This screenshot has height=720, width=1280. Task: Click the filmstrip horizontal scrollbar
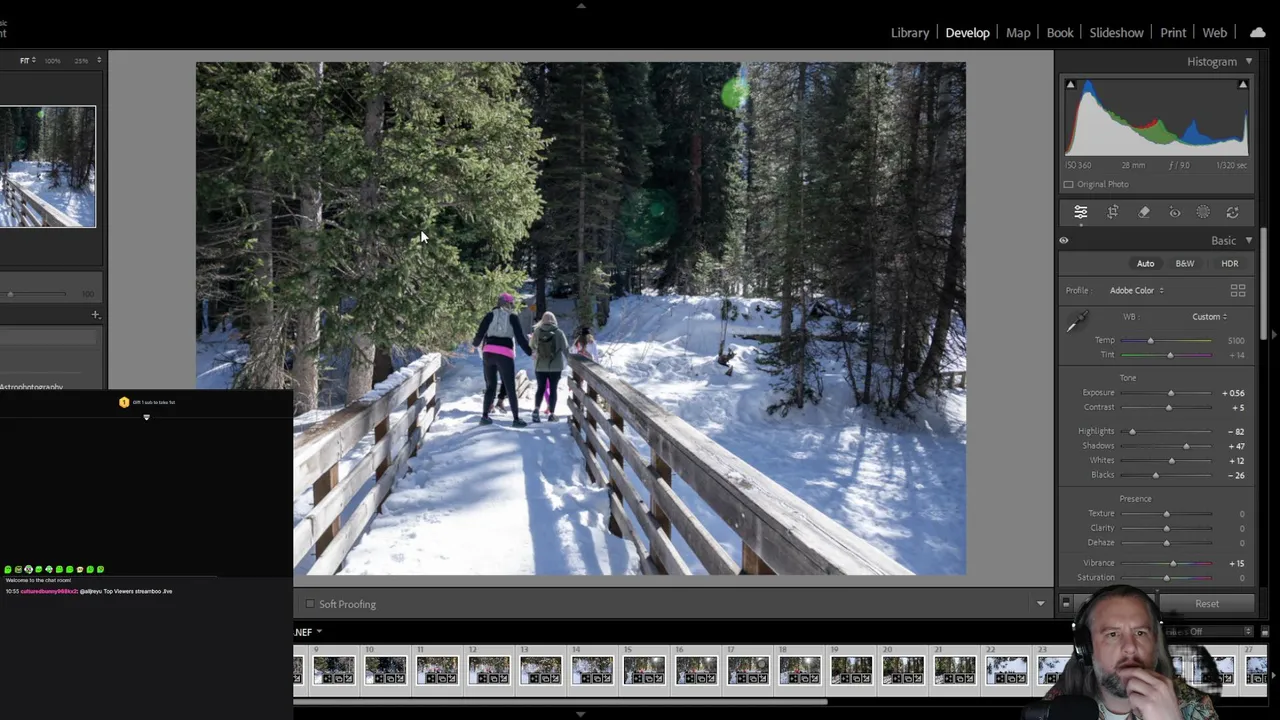pos(560,701)
